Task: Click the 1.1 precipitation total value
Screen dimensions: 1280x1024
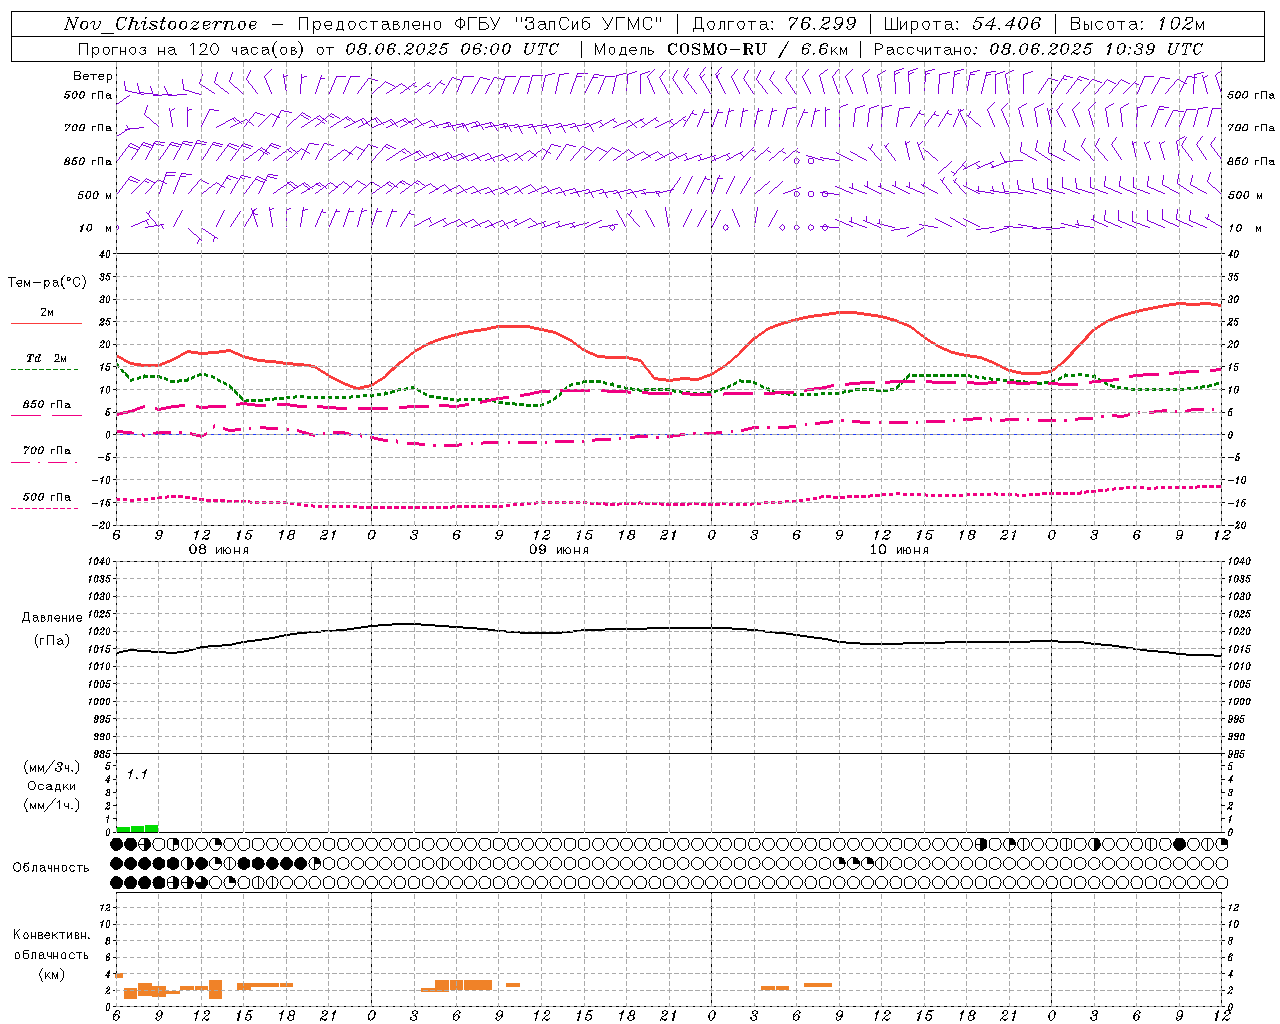Action: [x=137, y=774]
